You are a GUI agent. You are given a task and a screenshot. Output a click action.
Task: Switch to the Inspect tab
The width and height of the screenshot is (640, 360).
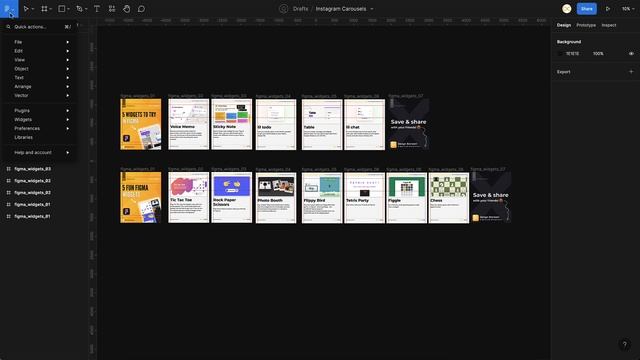pyautogui.click(x=609, y=25)
